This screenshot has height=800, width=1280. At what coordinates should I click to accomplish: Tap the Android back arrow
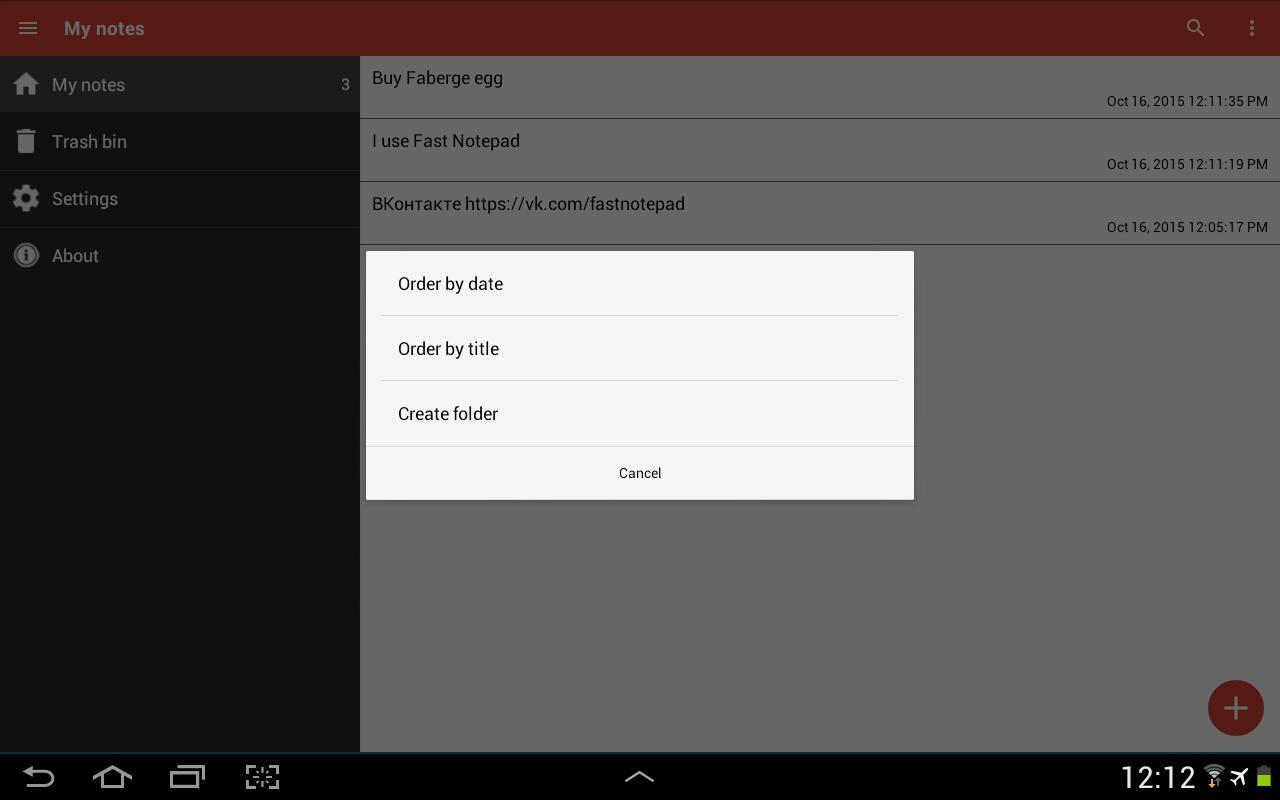coord(38,777)
